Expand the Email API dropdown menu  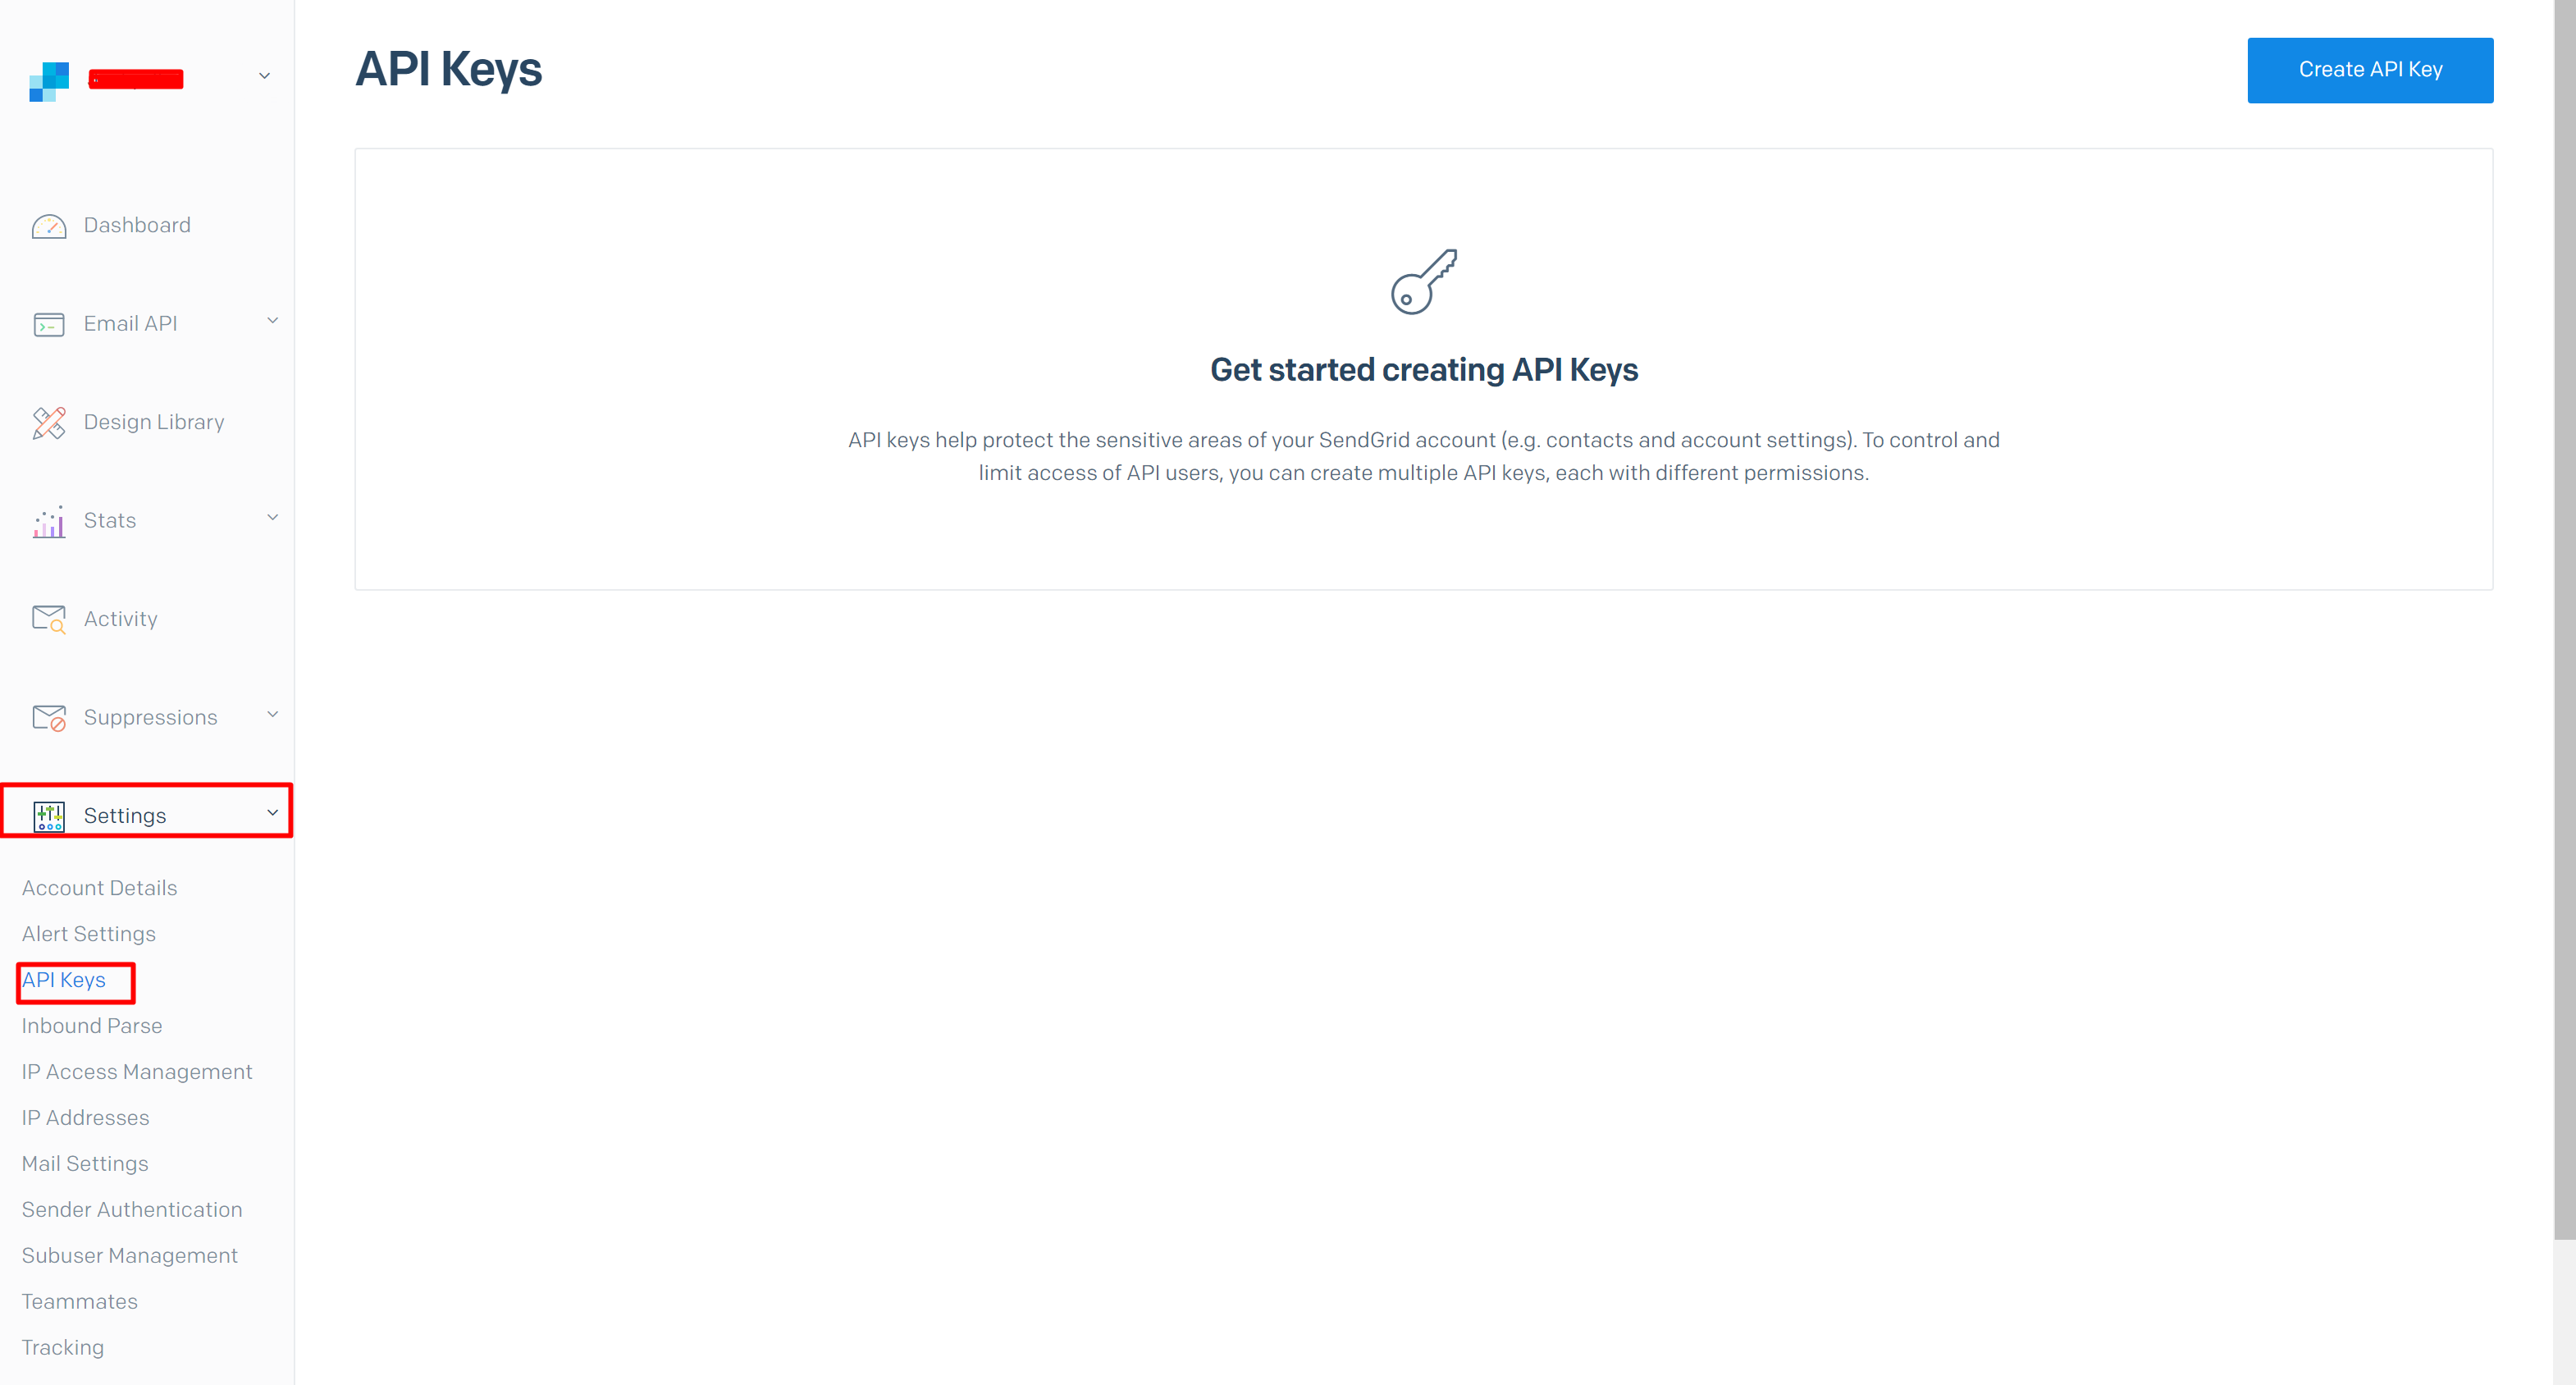[148, 322]
